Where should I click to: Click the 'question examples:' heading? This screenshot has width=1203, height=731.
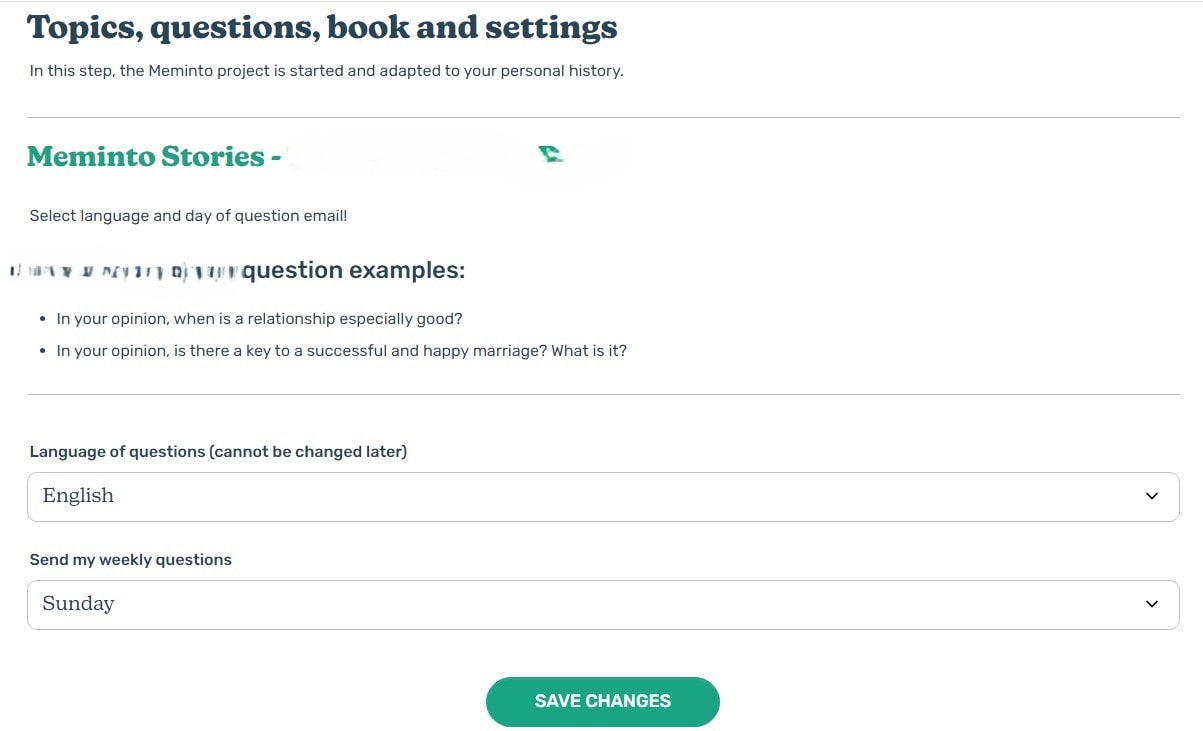[354, 271]
